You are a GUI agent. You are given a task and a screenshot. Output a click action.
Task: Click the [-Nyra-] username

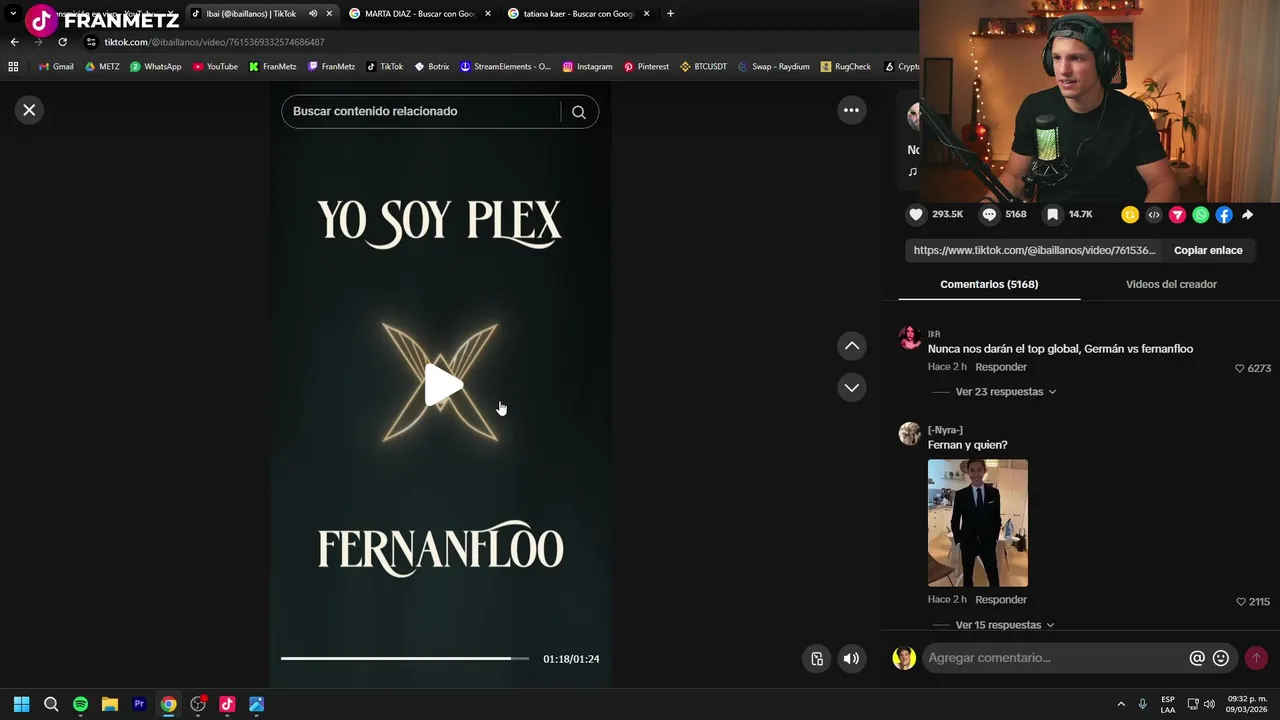(x=945, y=430)
